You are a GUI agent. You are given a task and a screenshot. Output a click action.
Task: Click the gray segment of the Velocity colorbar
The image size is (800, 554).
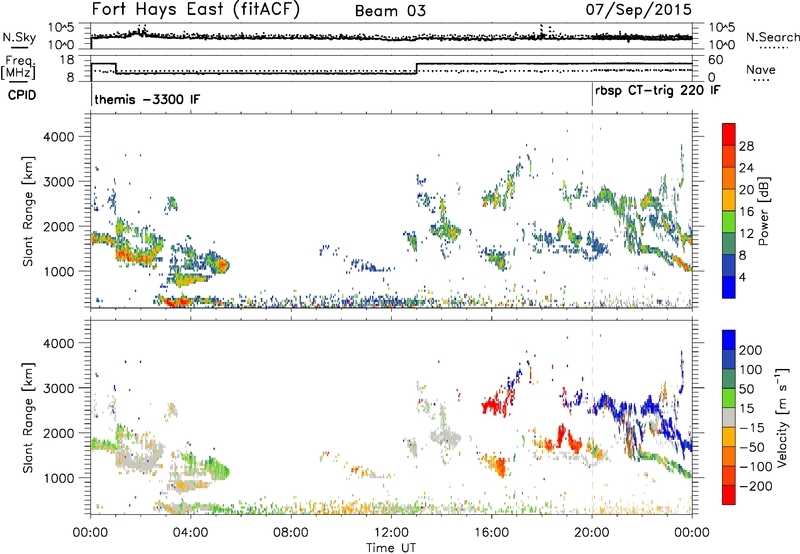click(729, 418)
